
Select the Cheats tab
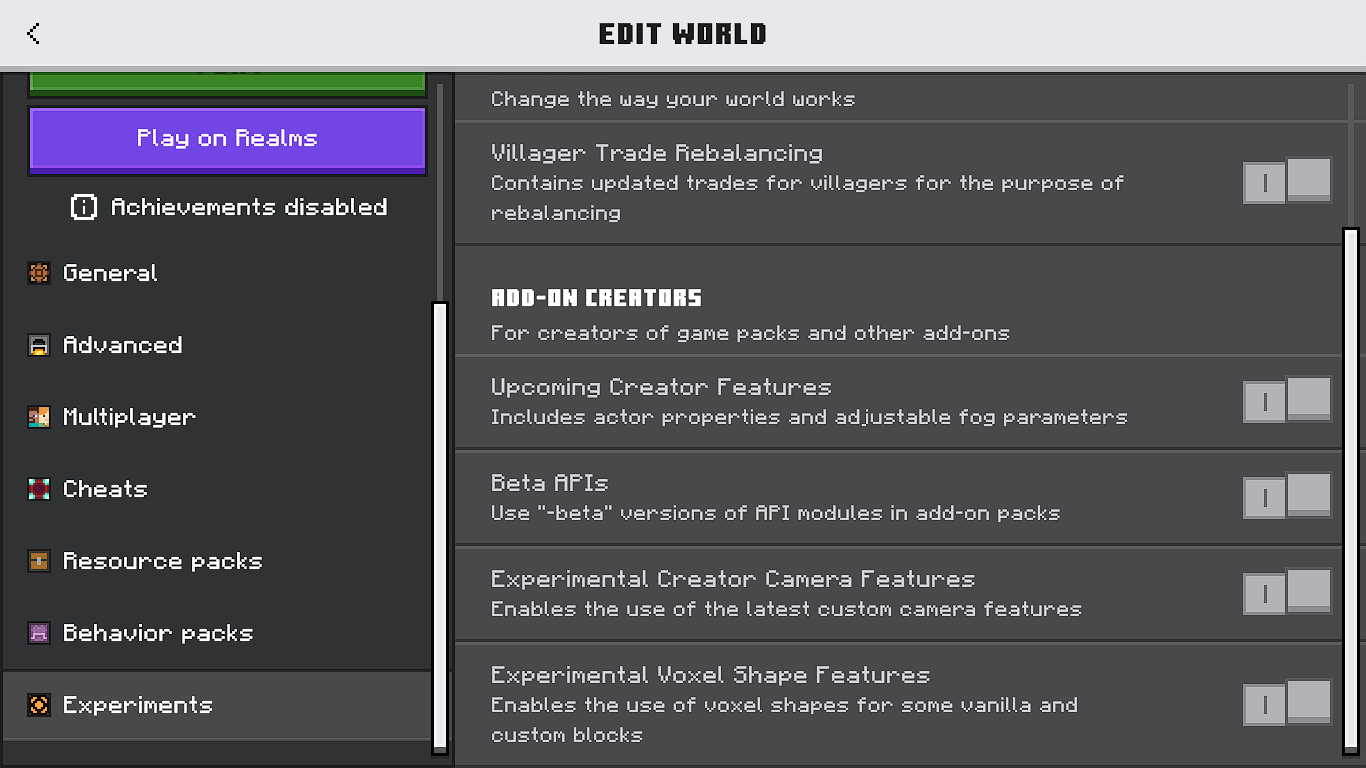217,489
